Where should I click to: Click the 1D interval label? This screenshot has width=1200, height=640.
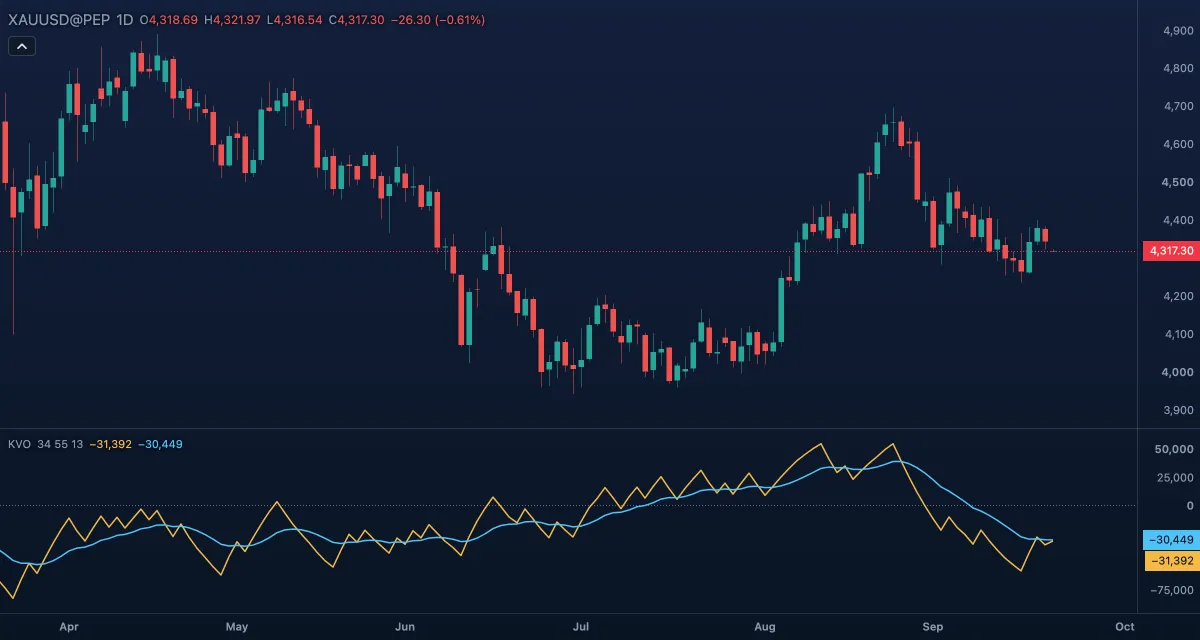click(125, 20)
